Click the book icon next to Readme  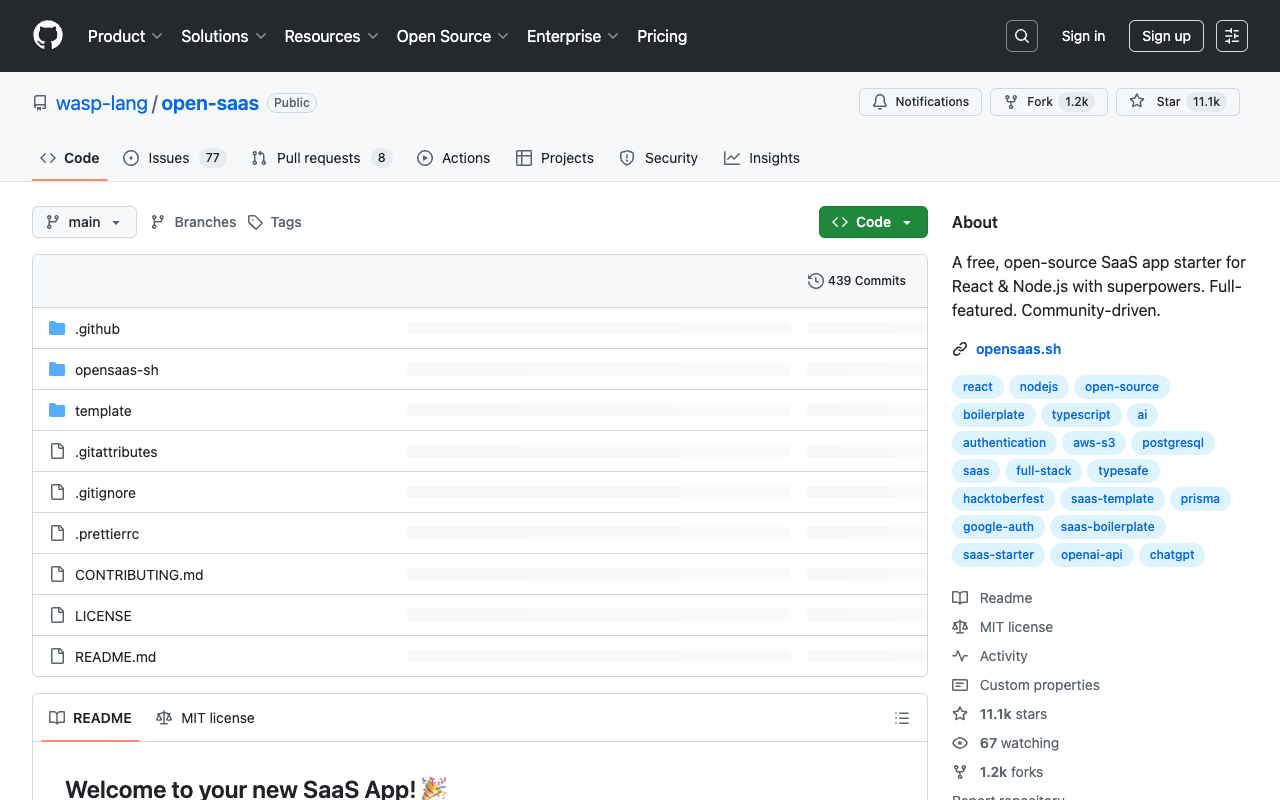pos(960,598)
